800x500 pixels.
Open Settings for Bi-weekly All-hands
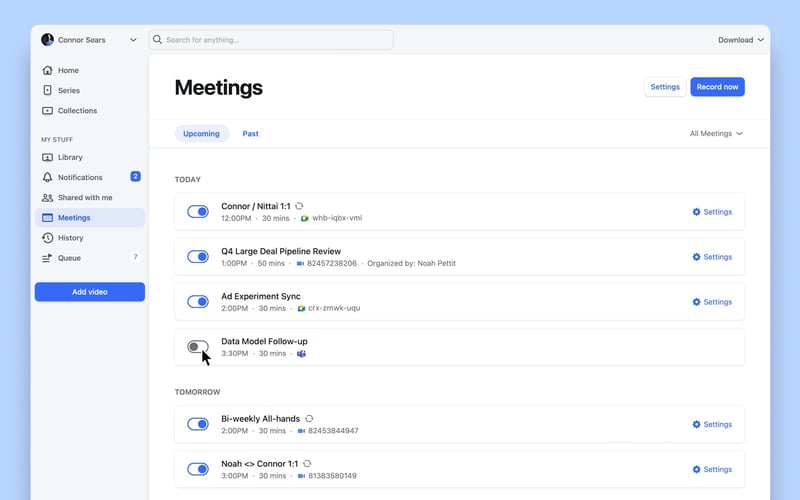point(712,424)
